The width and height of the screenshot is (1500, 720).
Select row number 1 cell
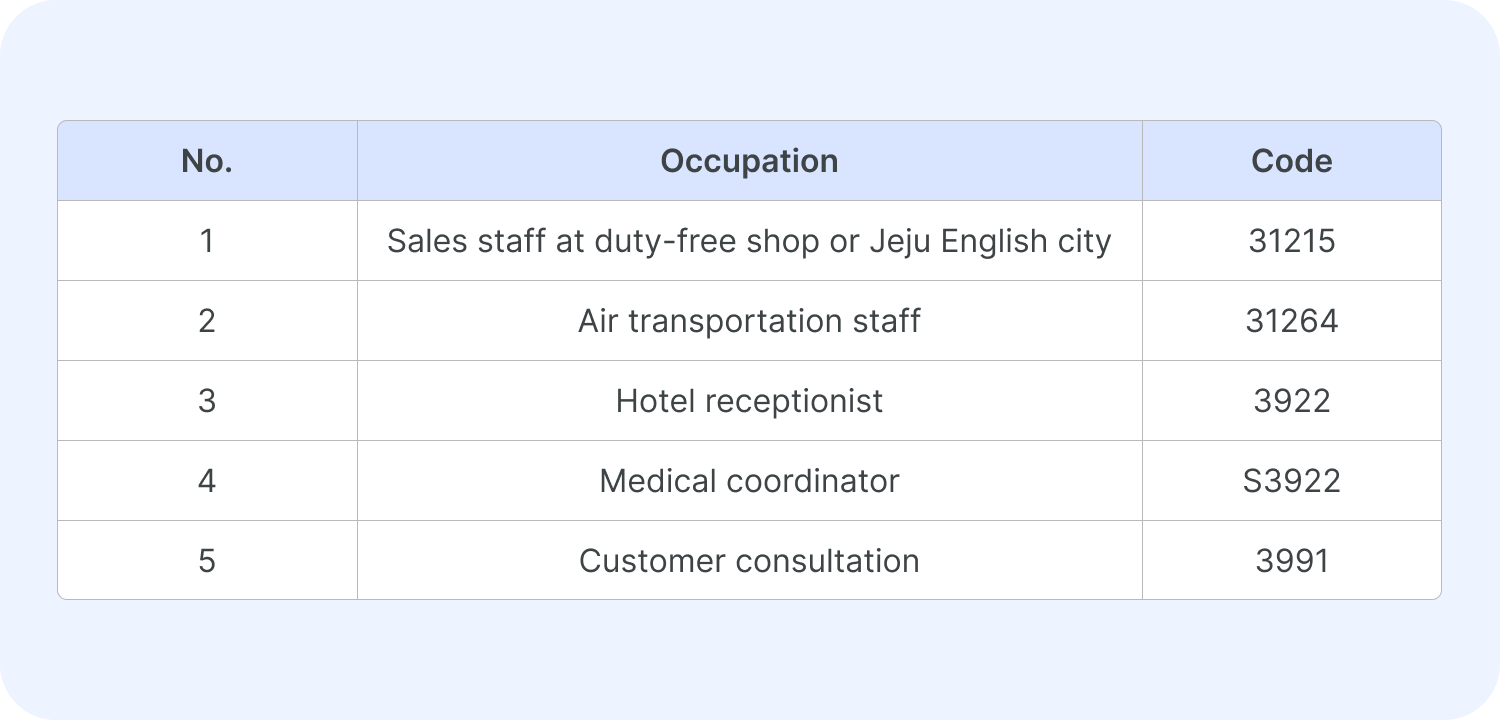(207, 241)
